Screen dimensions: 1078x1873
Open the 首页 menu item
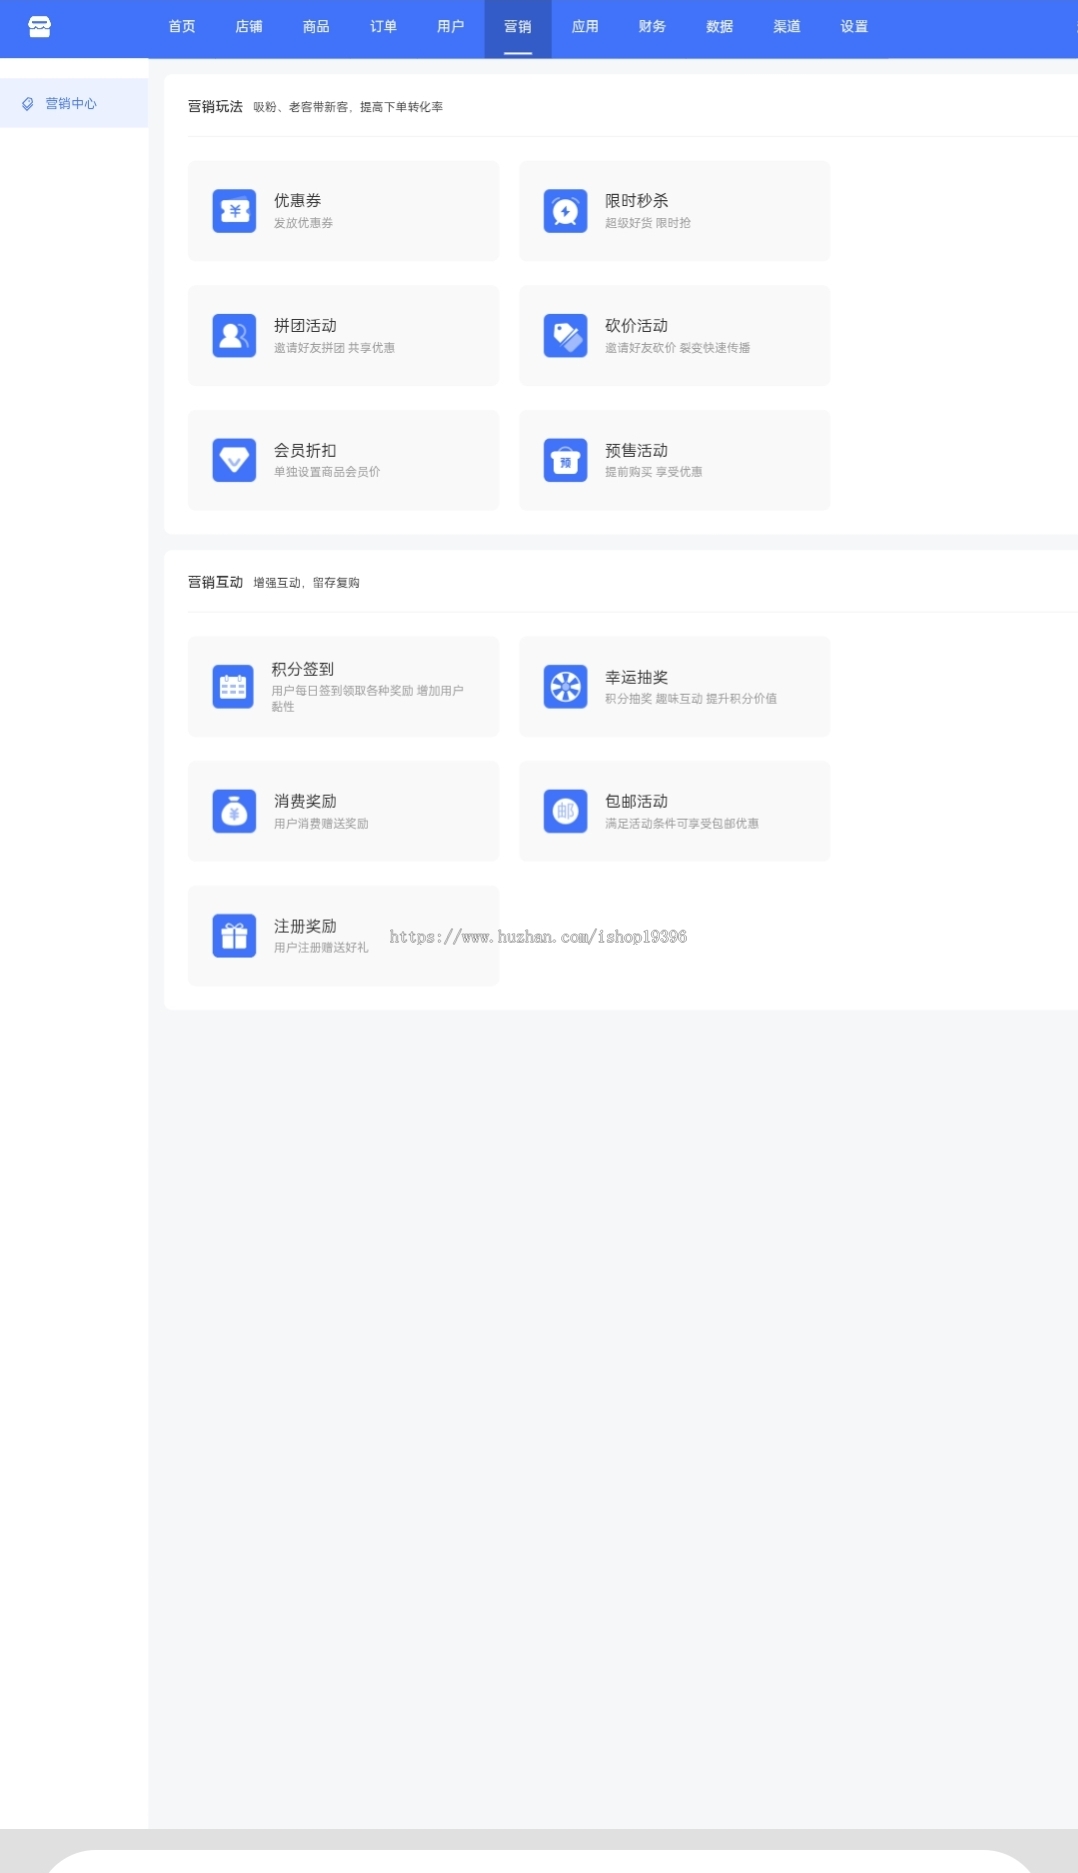point(182,27)
